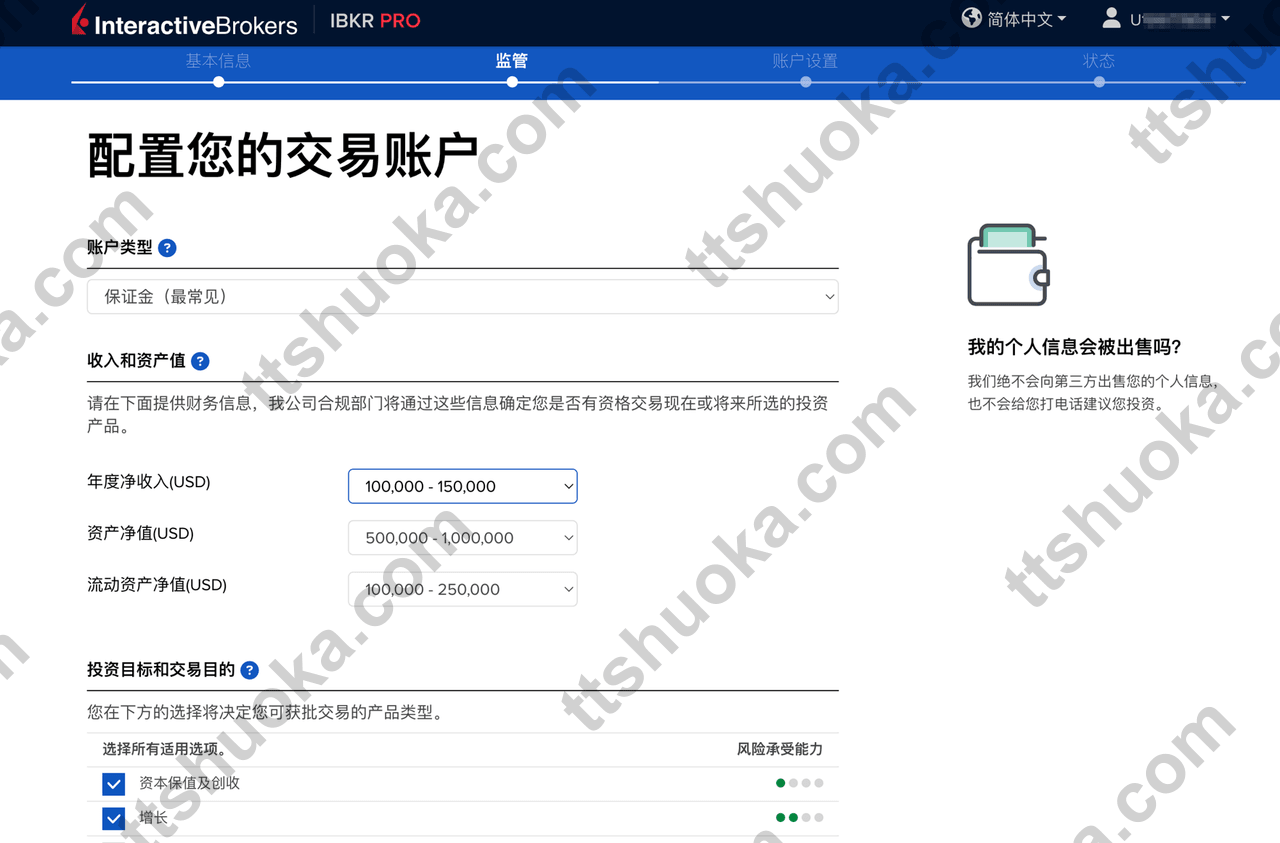The image size is (1280, 843).
Task: Click progress dot under 基本信息
Action: coord(219,82)
